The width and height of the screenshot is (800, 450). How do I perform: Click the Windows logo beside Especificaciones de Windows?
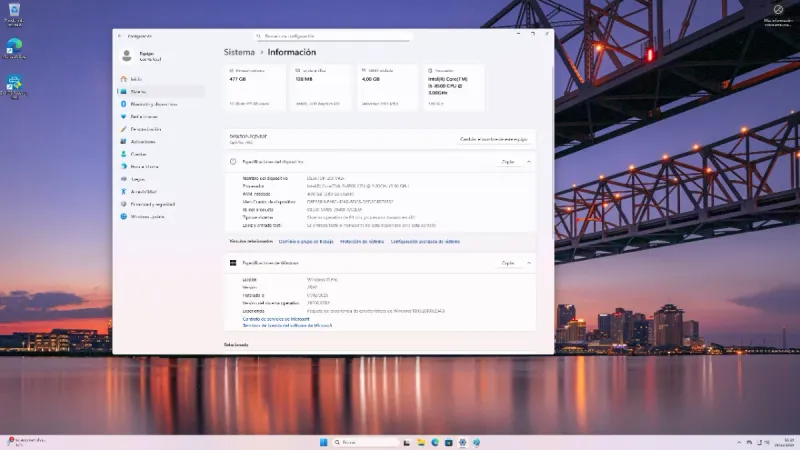(x=233, y=263)
